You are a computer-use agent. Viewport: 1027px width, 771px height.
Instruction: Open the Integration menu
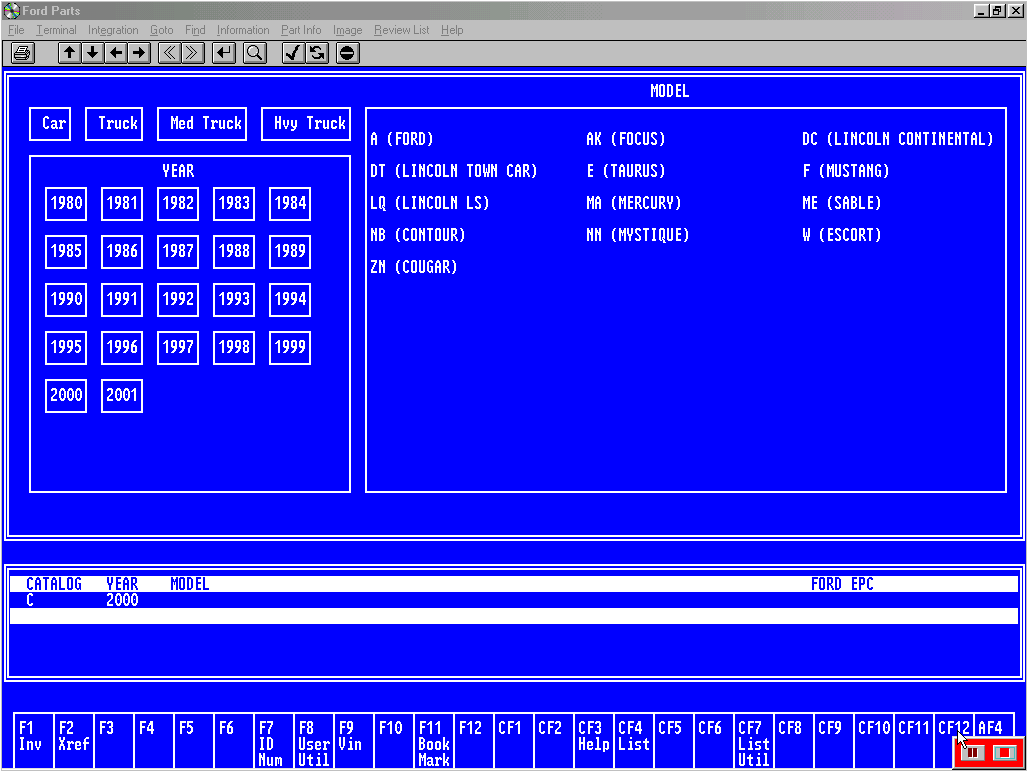click(x=113, y=30)
